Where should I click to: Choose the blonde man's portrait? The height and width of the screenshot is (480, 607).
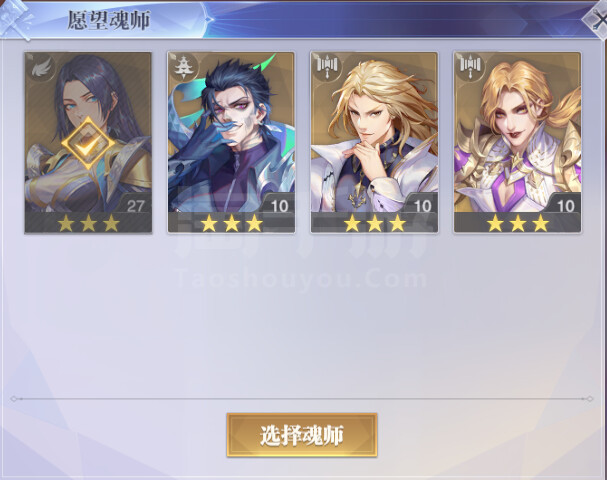374,133
